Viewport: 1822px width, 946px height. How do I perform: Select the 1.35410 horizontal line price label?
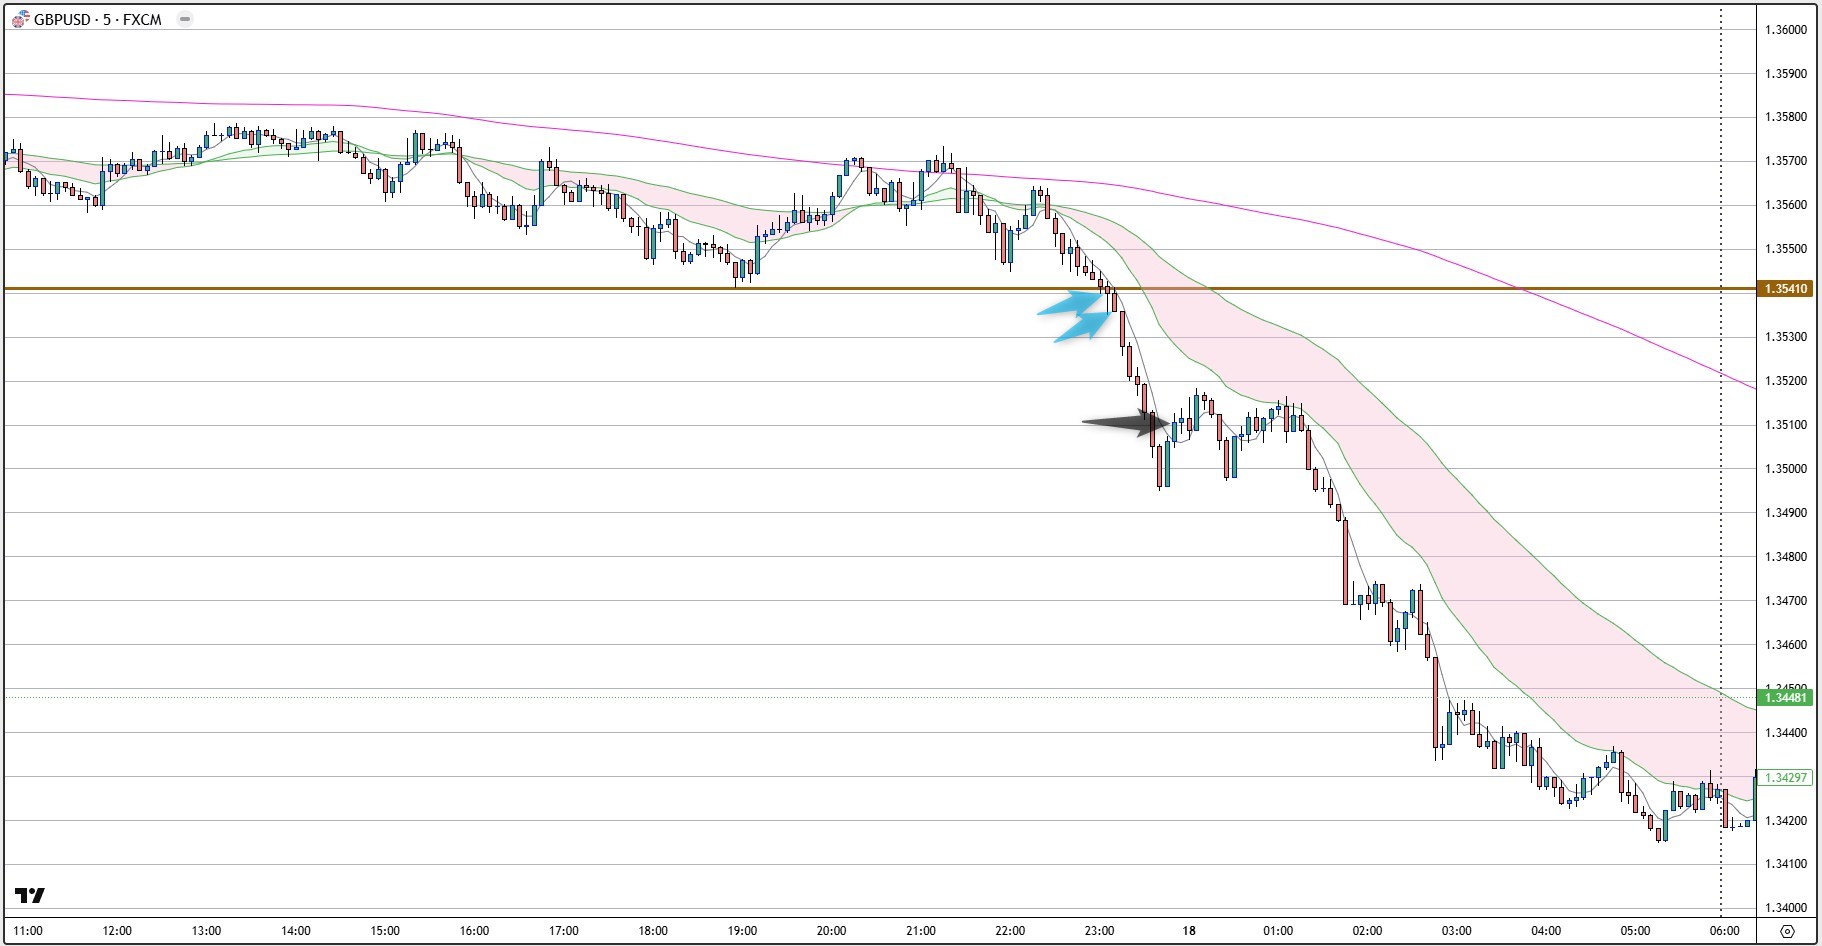point(1786,289)
